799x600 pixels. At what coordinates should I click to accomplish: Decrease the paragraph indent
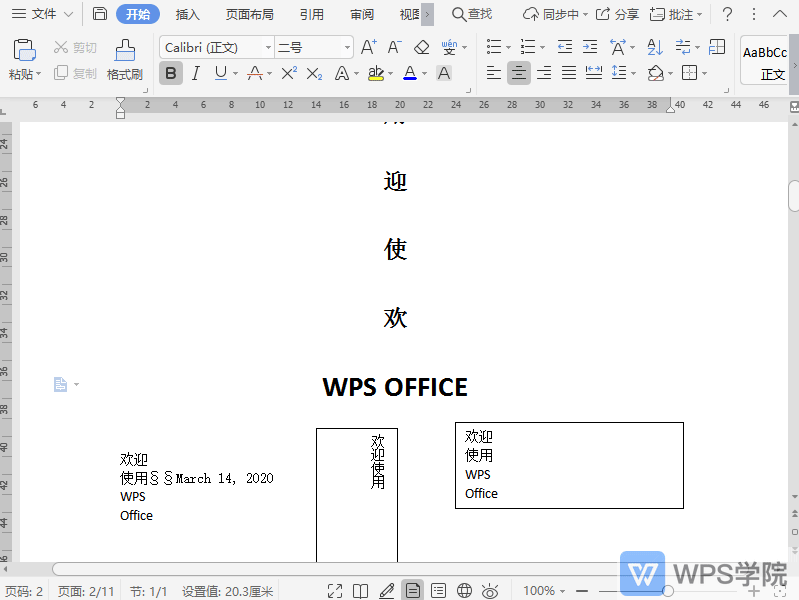point(565,47)
